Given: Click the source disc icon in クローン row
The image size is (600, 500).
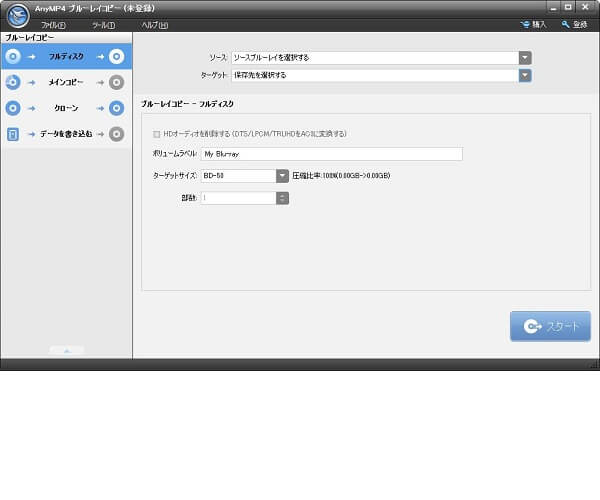Looking at the screenshot, I should [x=13, y=108].
